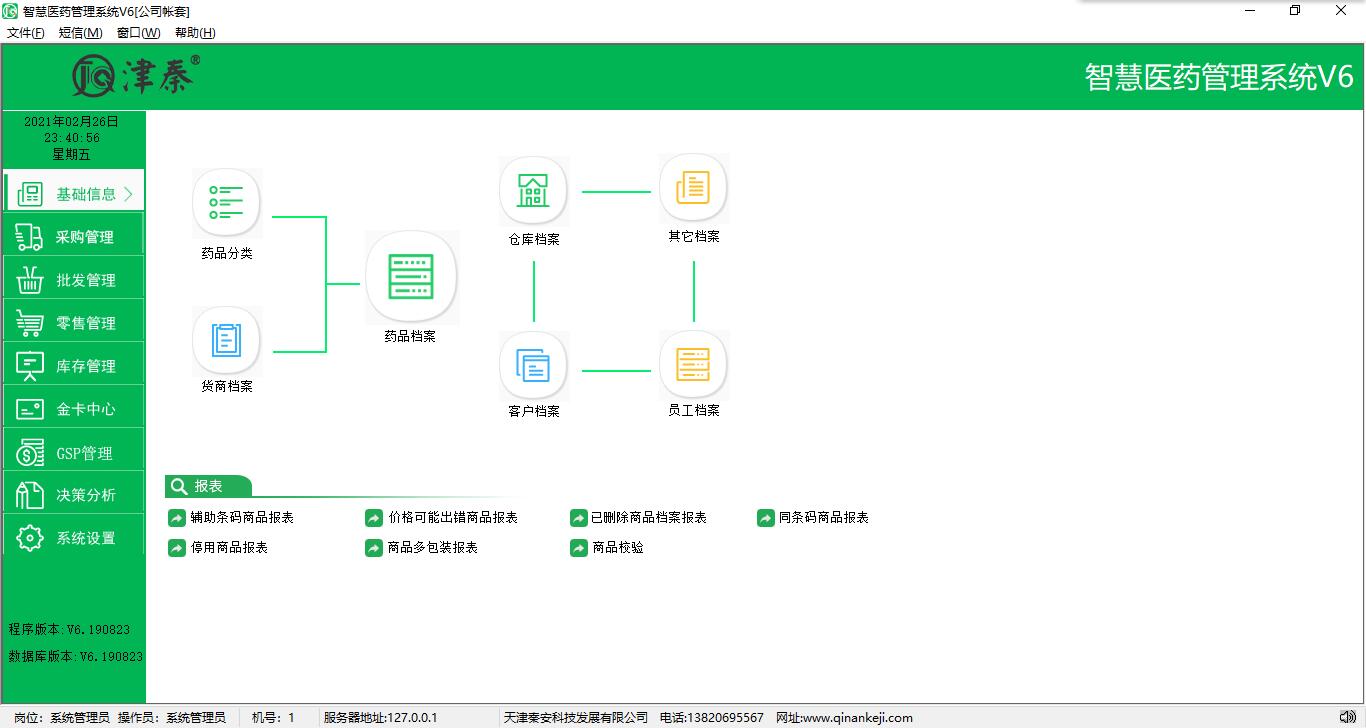Image resolution: width=1366 pixels, height=728 pixels.
Task: Open the 员工档案 icon
Action: 693,365
